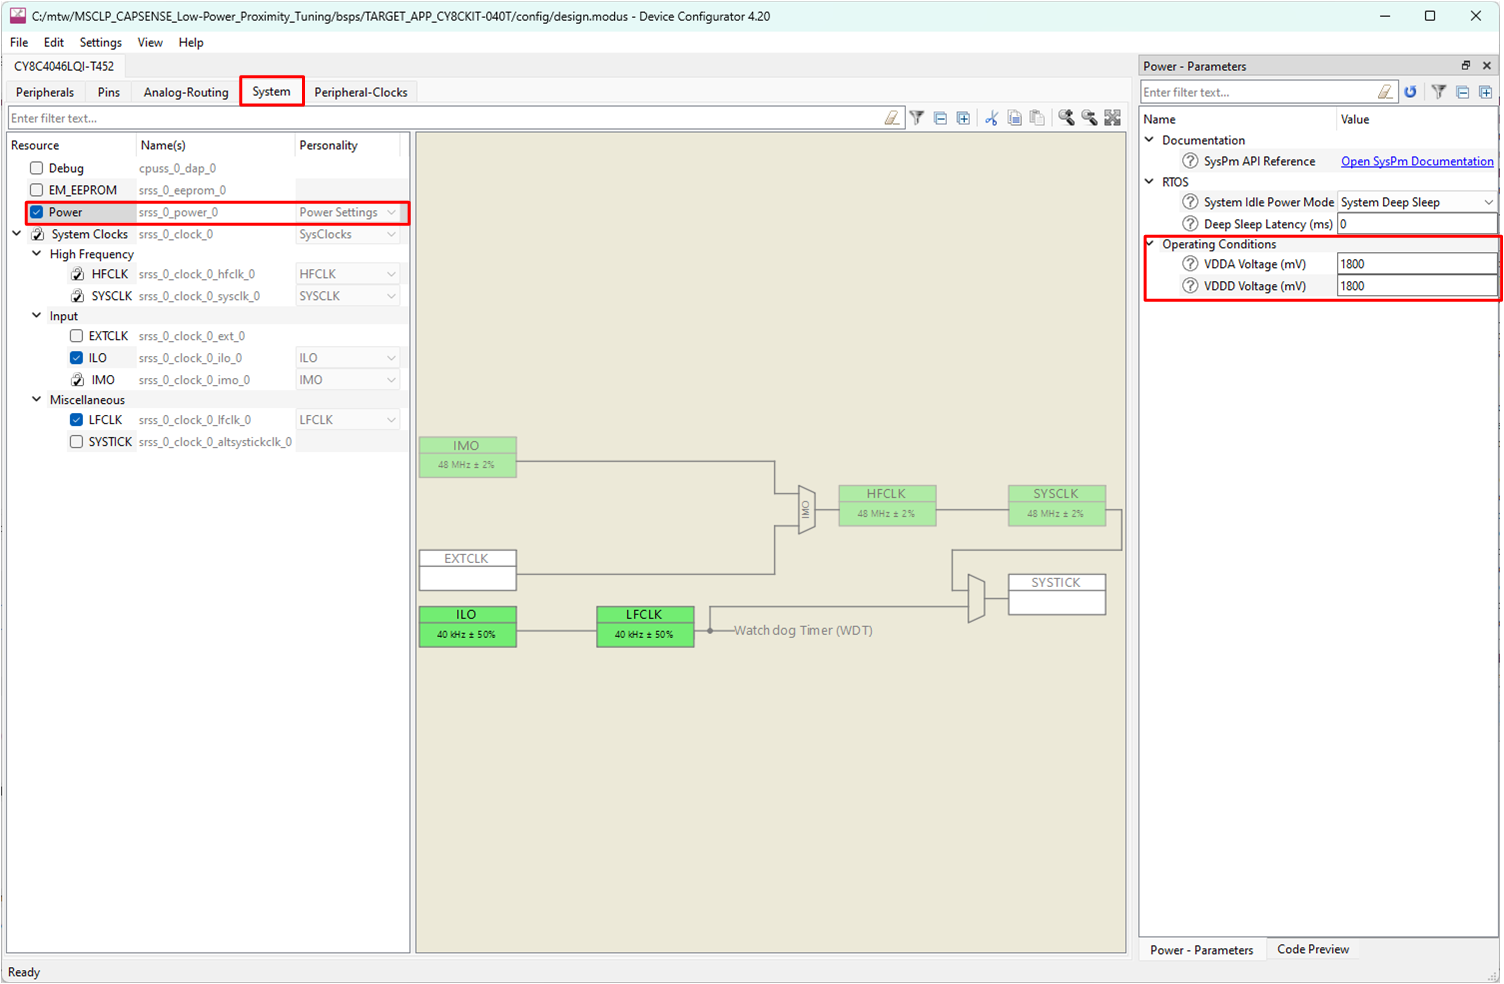Show help for VDDA Voltage
This screenshot has height=984, width=1504.
(1190, 264)
